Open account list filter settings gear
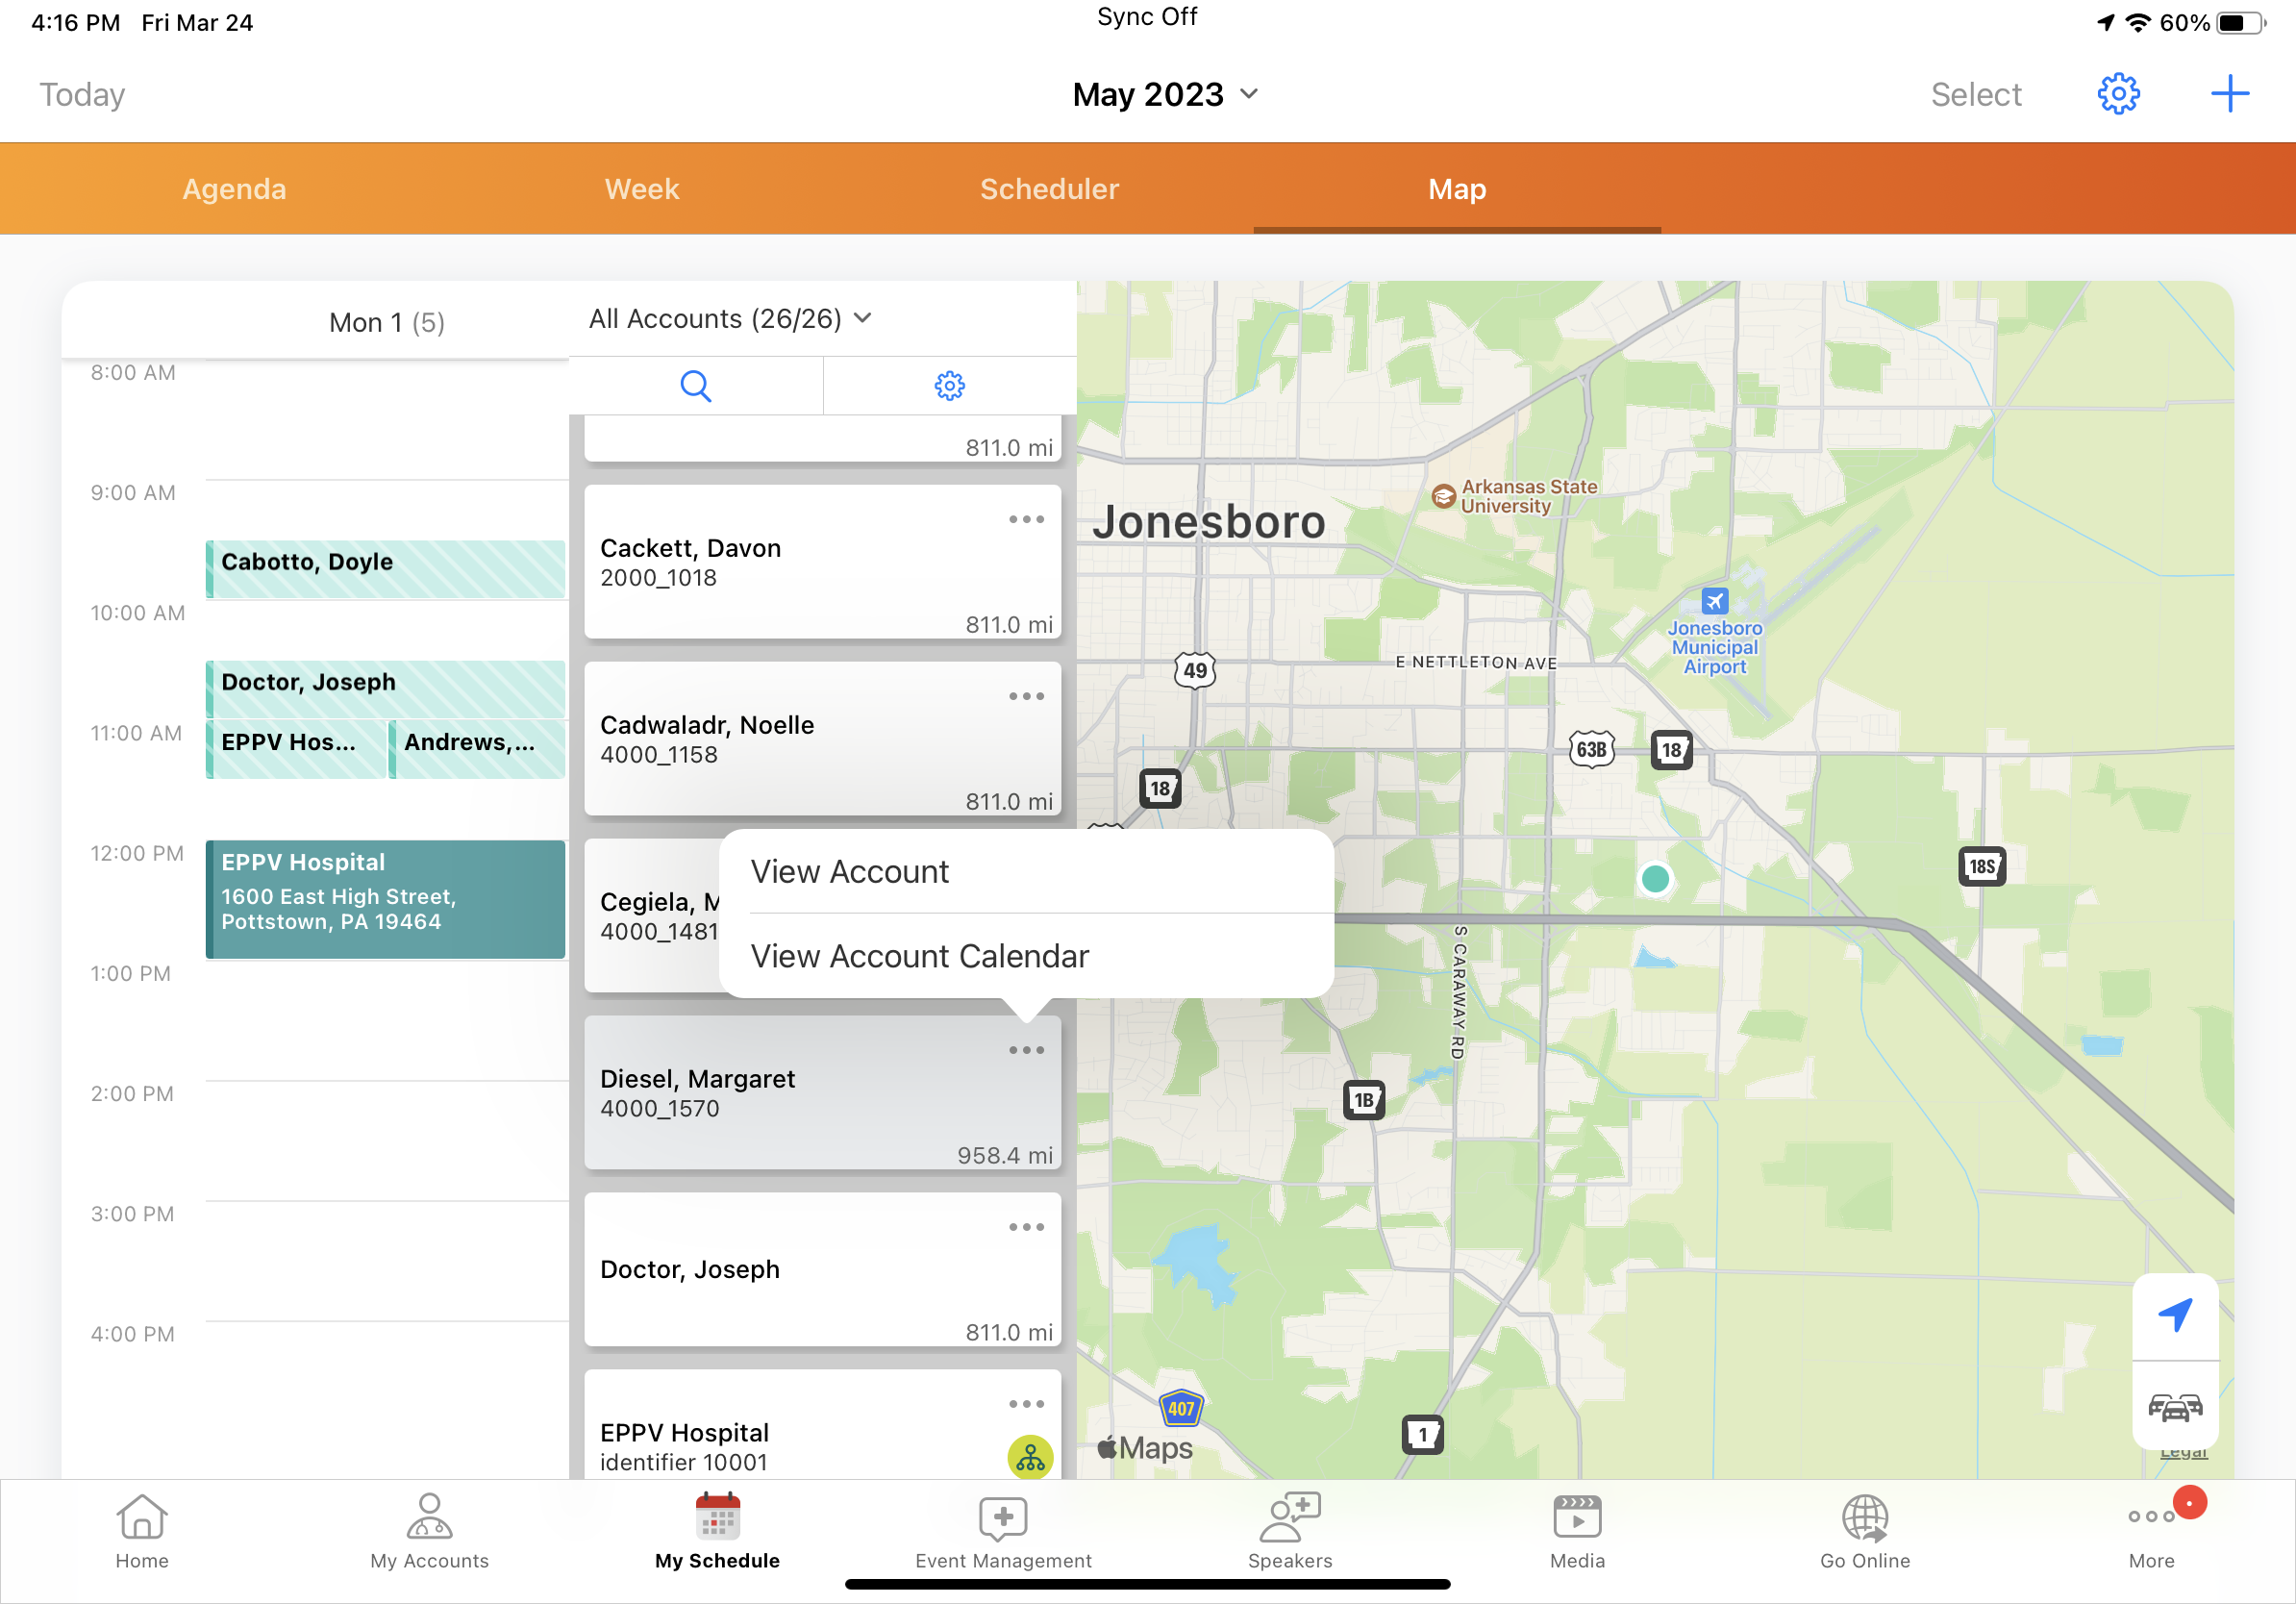 click(x=949, y=386)
